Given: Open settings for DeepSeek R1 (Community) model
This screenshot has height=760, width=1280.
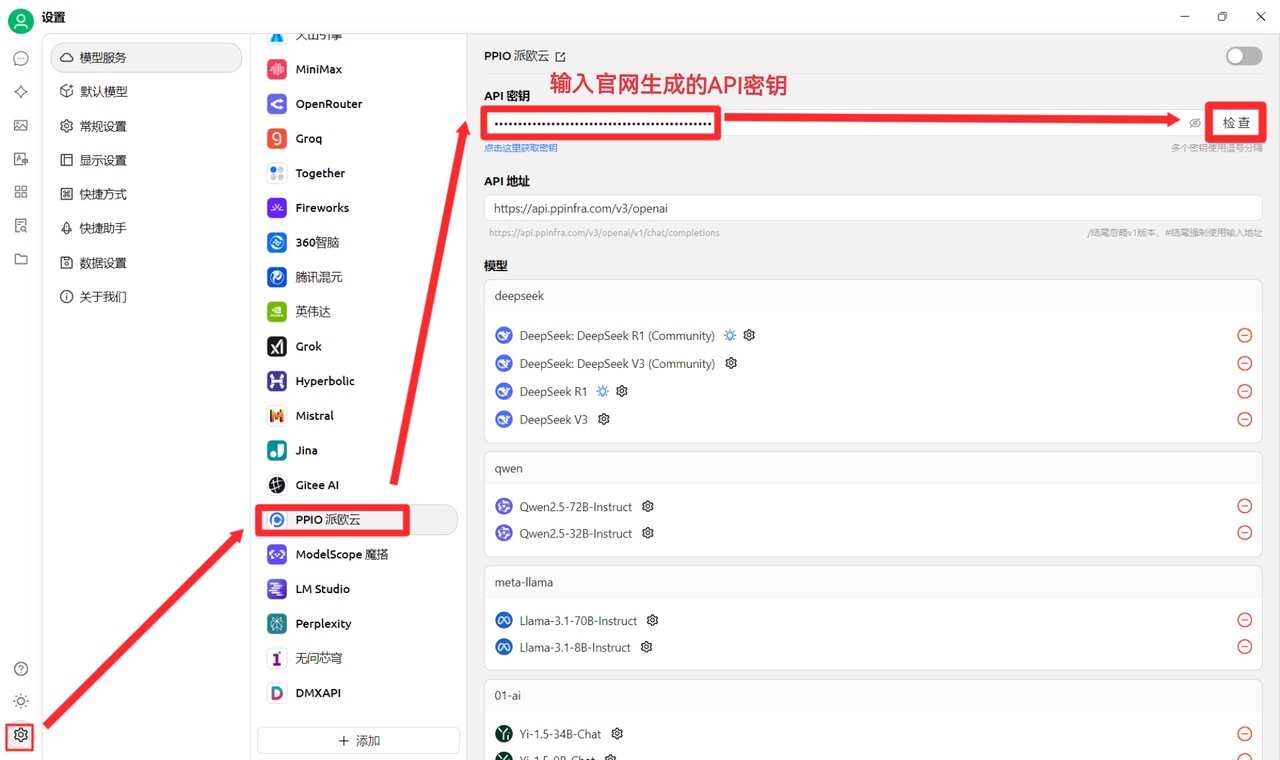Looking at the screenshot, I should tap(749, 335).
